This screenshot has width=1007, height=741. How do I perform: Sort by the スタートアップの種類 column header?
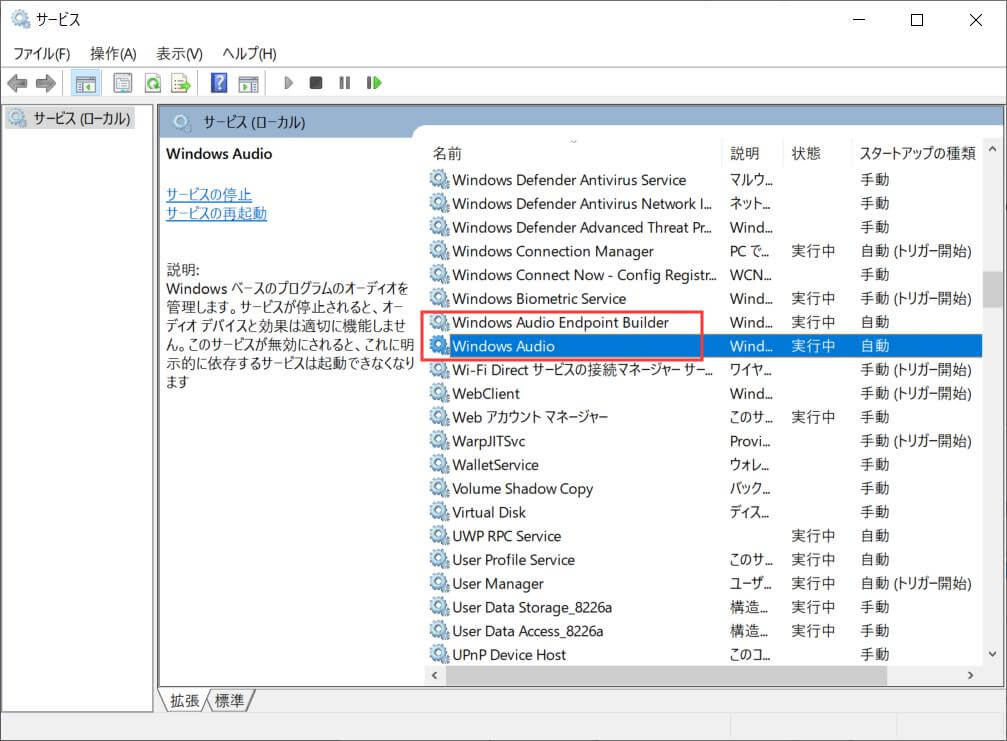pyautogui.click(x=916, y=153)
